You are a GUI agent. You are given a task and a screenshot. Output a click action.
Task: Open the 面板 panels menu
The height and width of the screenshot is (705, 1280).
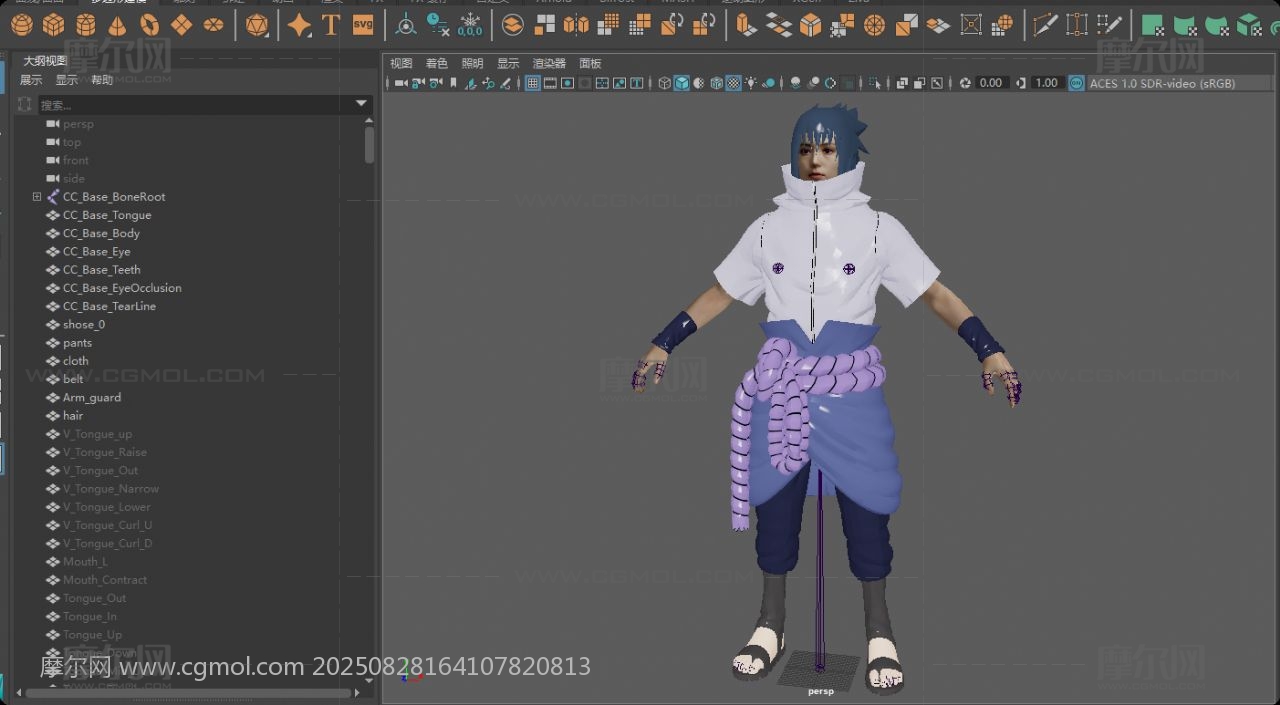click(x=590, y=63)
